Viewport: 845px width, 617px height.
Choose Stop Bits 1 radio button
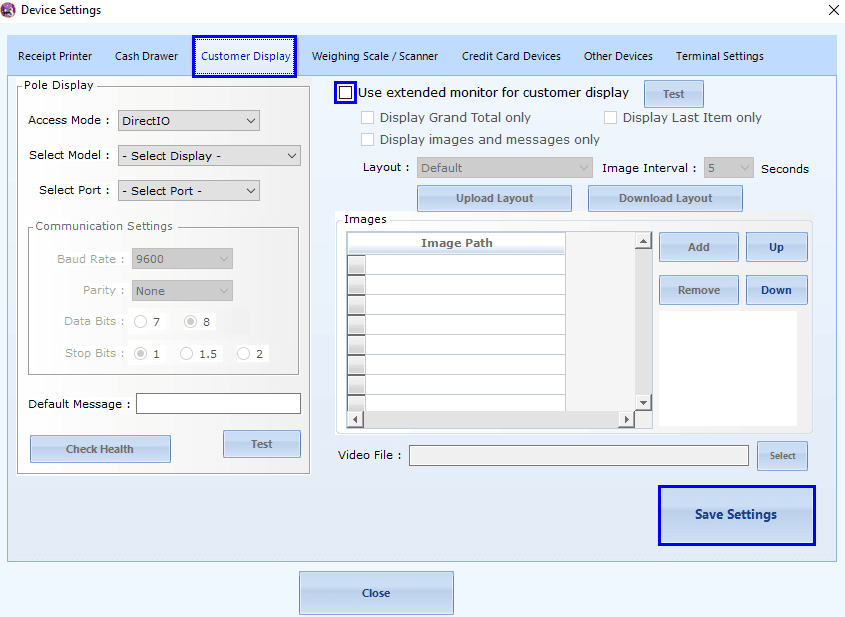pos(141,353)
